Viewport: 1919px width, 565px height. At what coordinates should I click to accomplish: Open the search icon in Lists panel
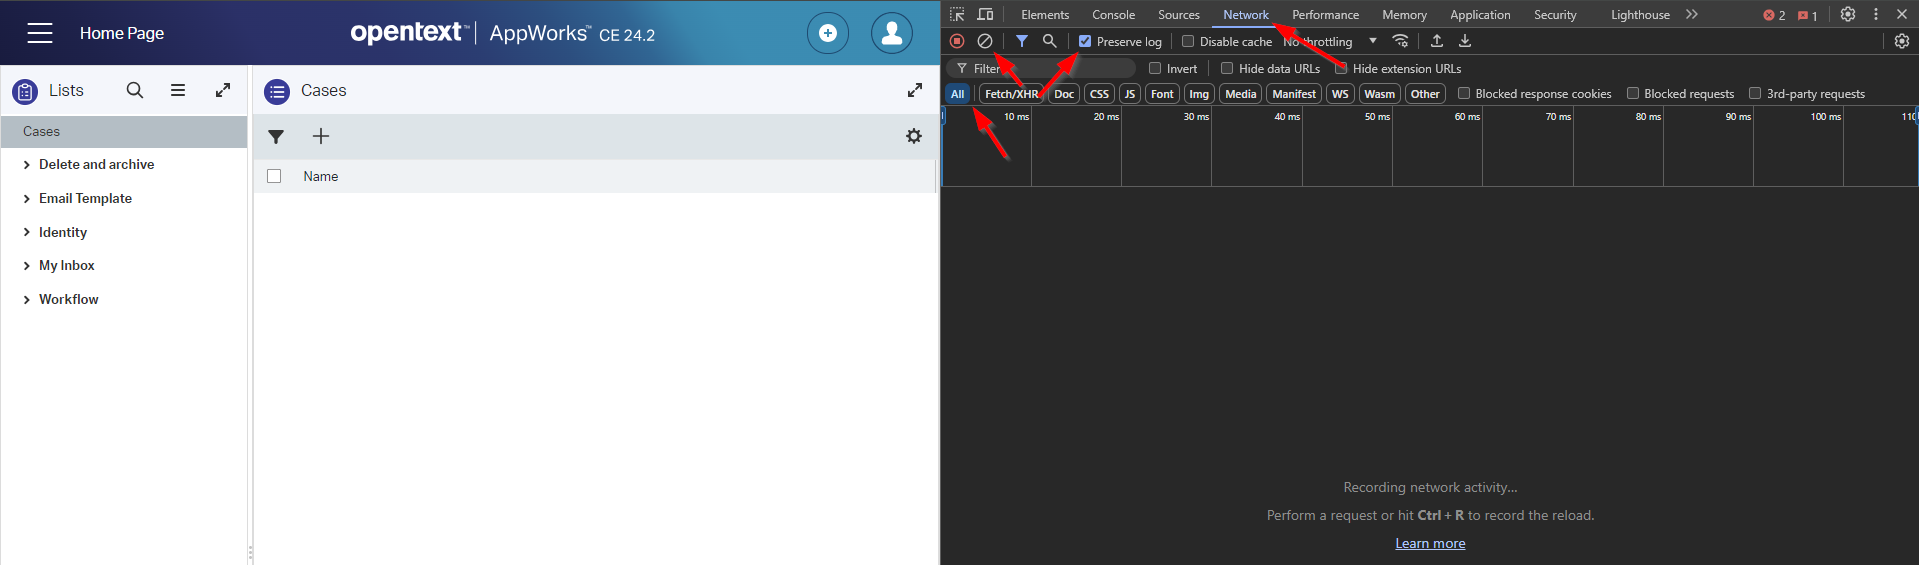pyautogui.click(x=135, y=90)
